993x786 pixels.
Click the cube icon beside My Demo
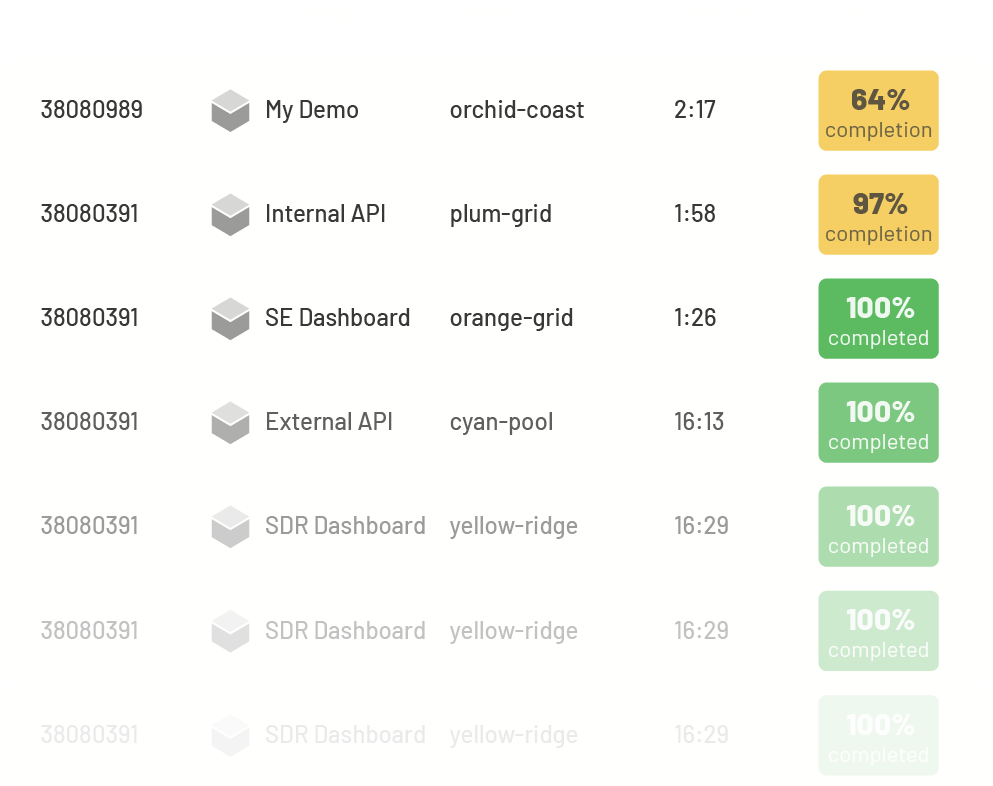pos(230,110)
